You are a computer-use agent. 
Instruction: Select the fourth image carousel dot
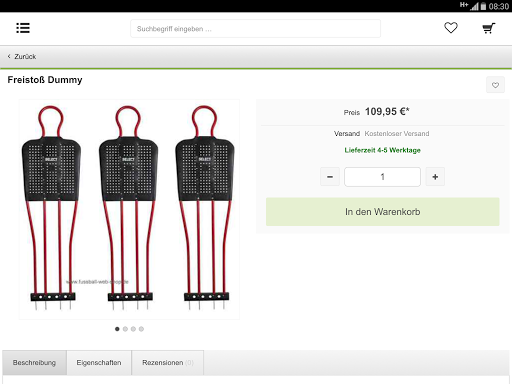(x=141, y=329)
